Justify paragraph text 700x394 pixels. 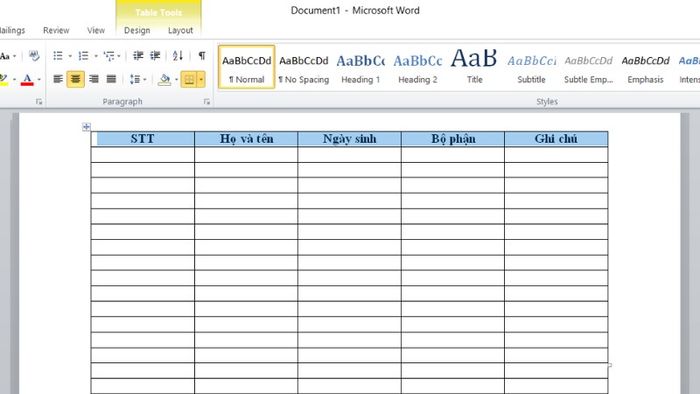tap(111, 79)
